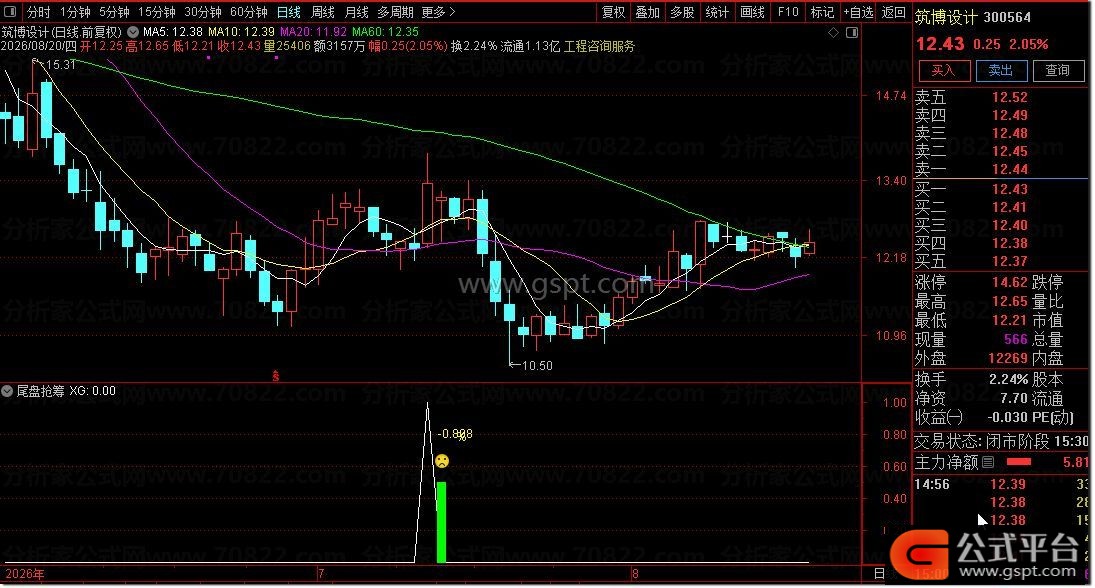Click the 卖出 sell button
Screen dimensions: 1095x588
(x=1001, y=71)
